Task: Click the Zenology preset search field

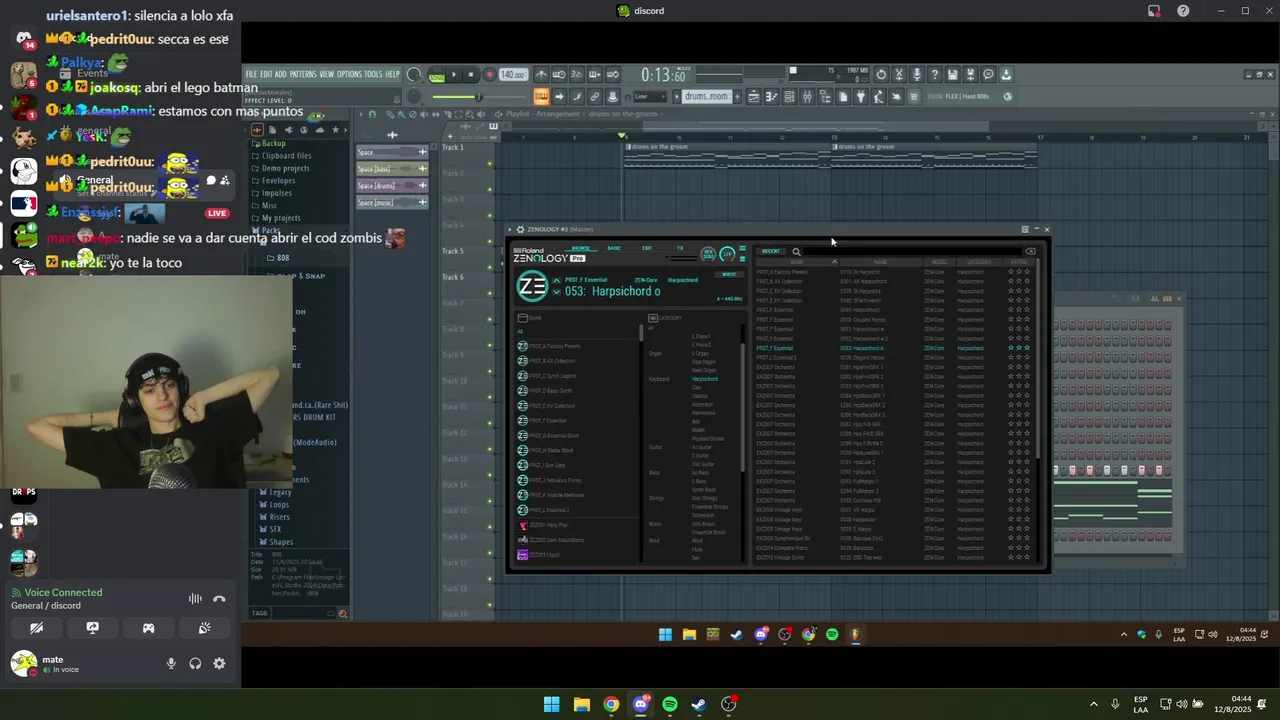Action: click(x=912, y=251)
